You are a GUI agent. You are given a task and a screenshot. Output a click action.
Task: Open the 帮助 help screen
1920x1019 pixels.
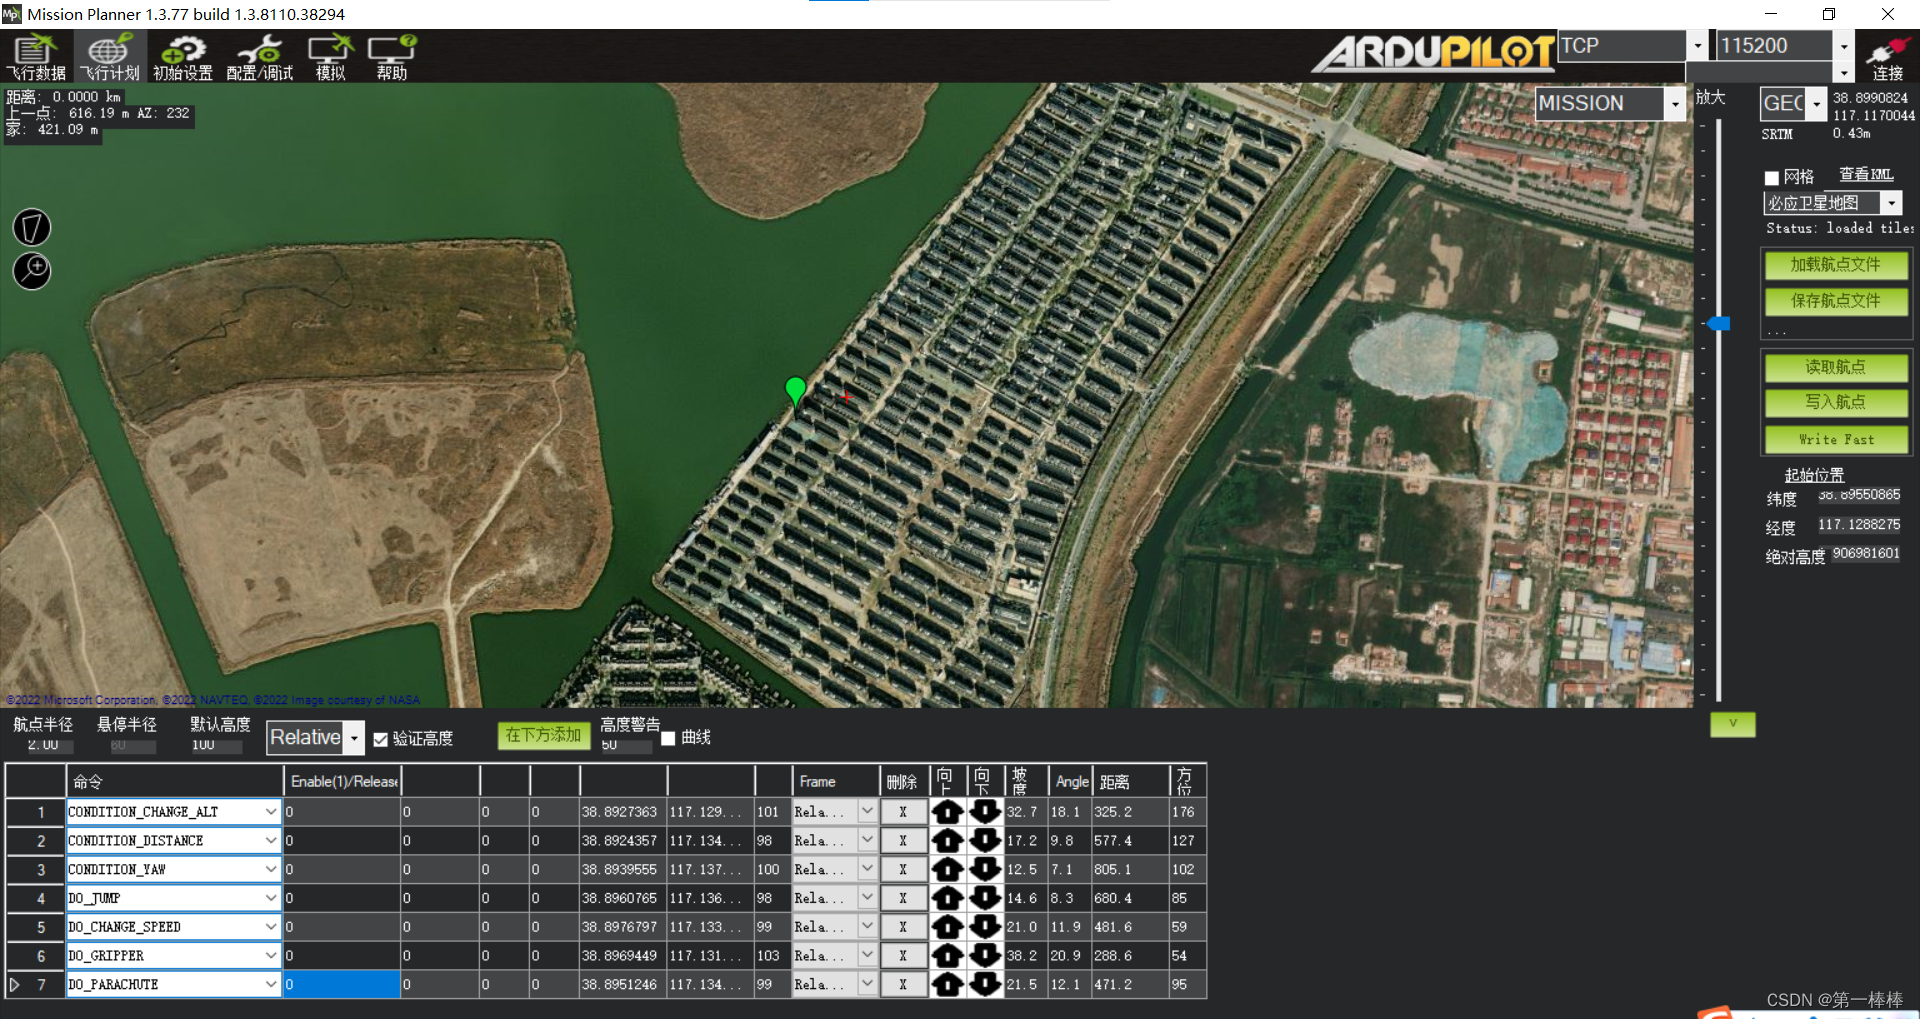(x=392, y=56)
